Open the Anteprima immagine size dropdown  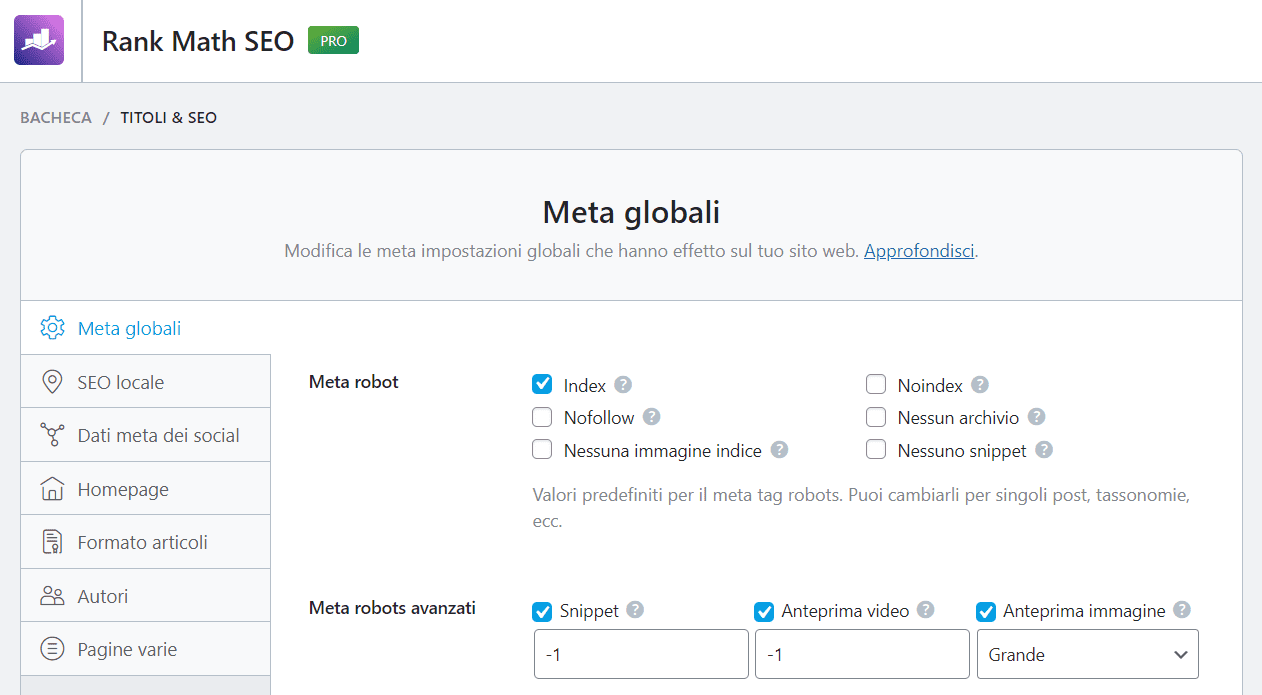[x=1087, y=655]
